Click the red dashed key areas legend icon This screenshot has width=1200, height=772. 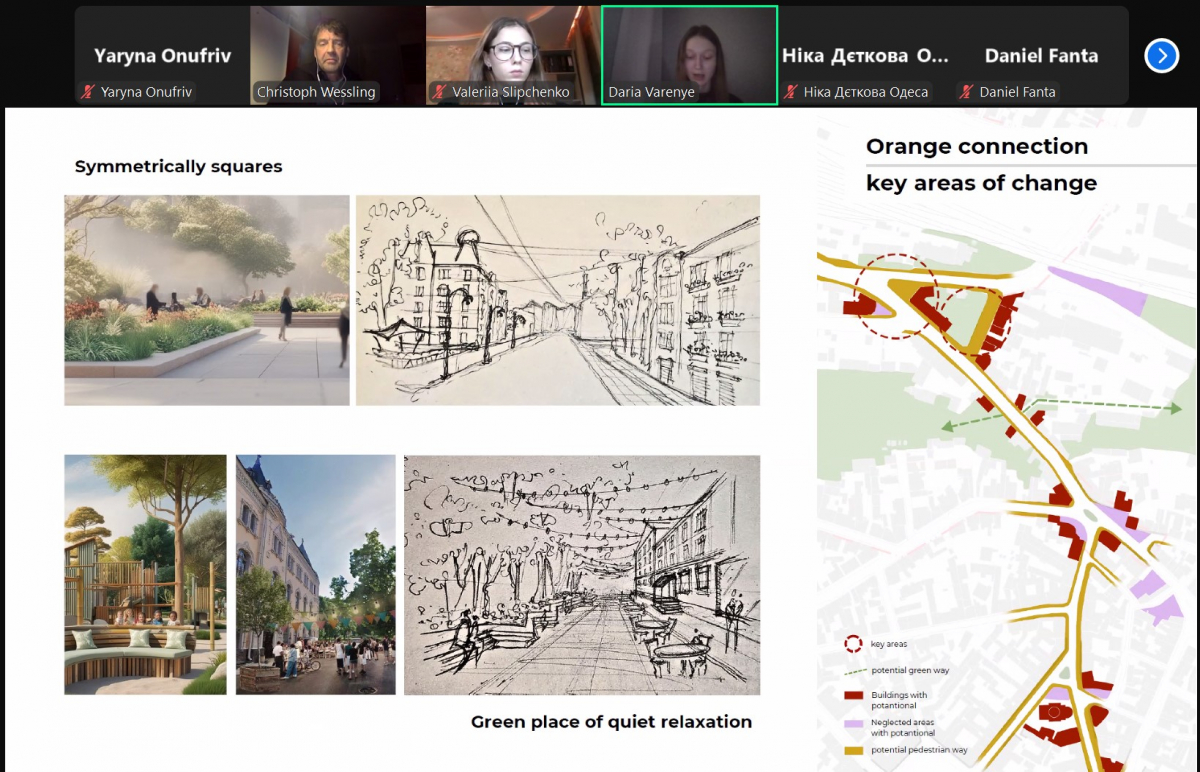click(x=854, y=644)
